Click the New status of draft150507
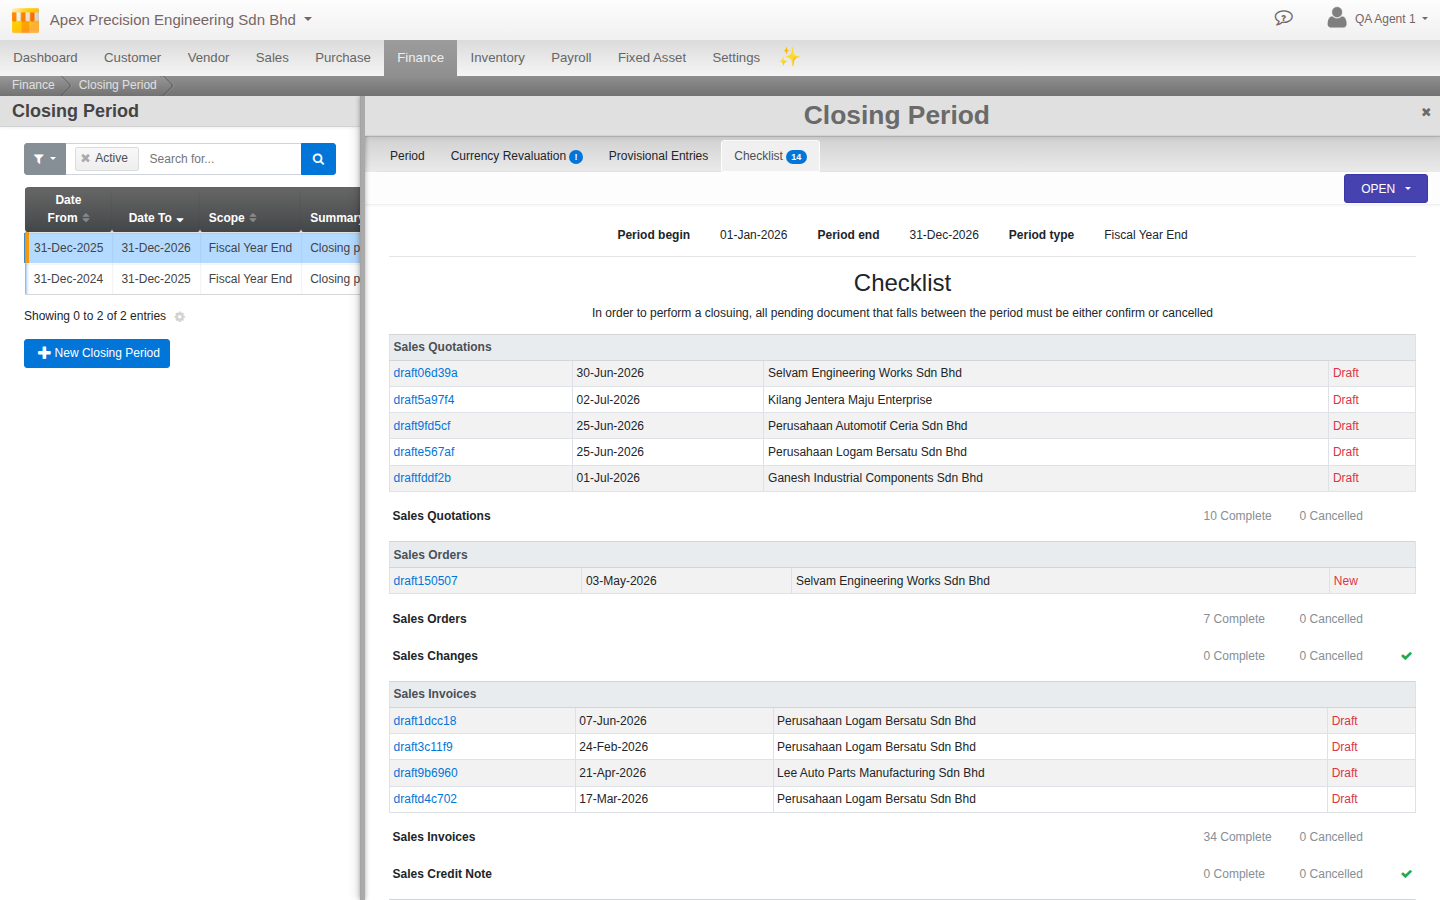Image resolution: width=1440 pixels, height=900 pixels. click(x=1345, y=581)
